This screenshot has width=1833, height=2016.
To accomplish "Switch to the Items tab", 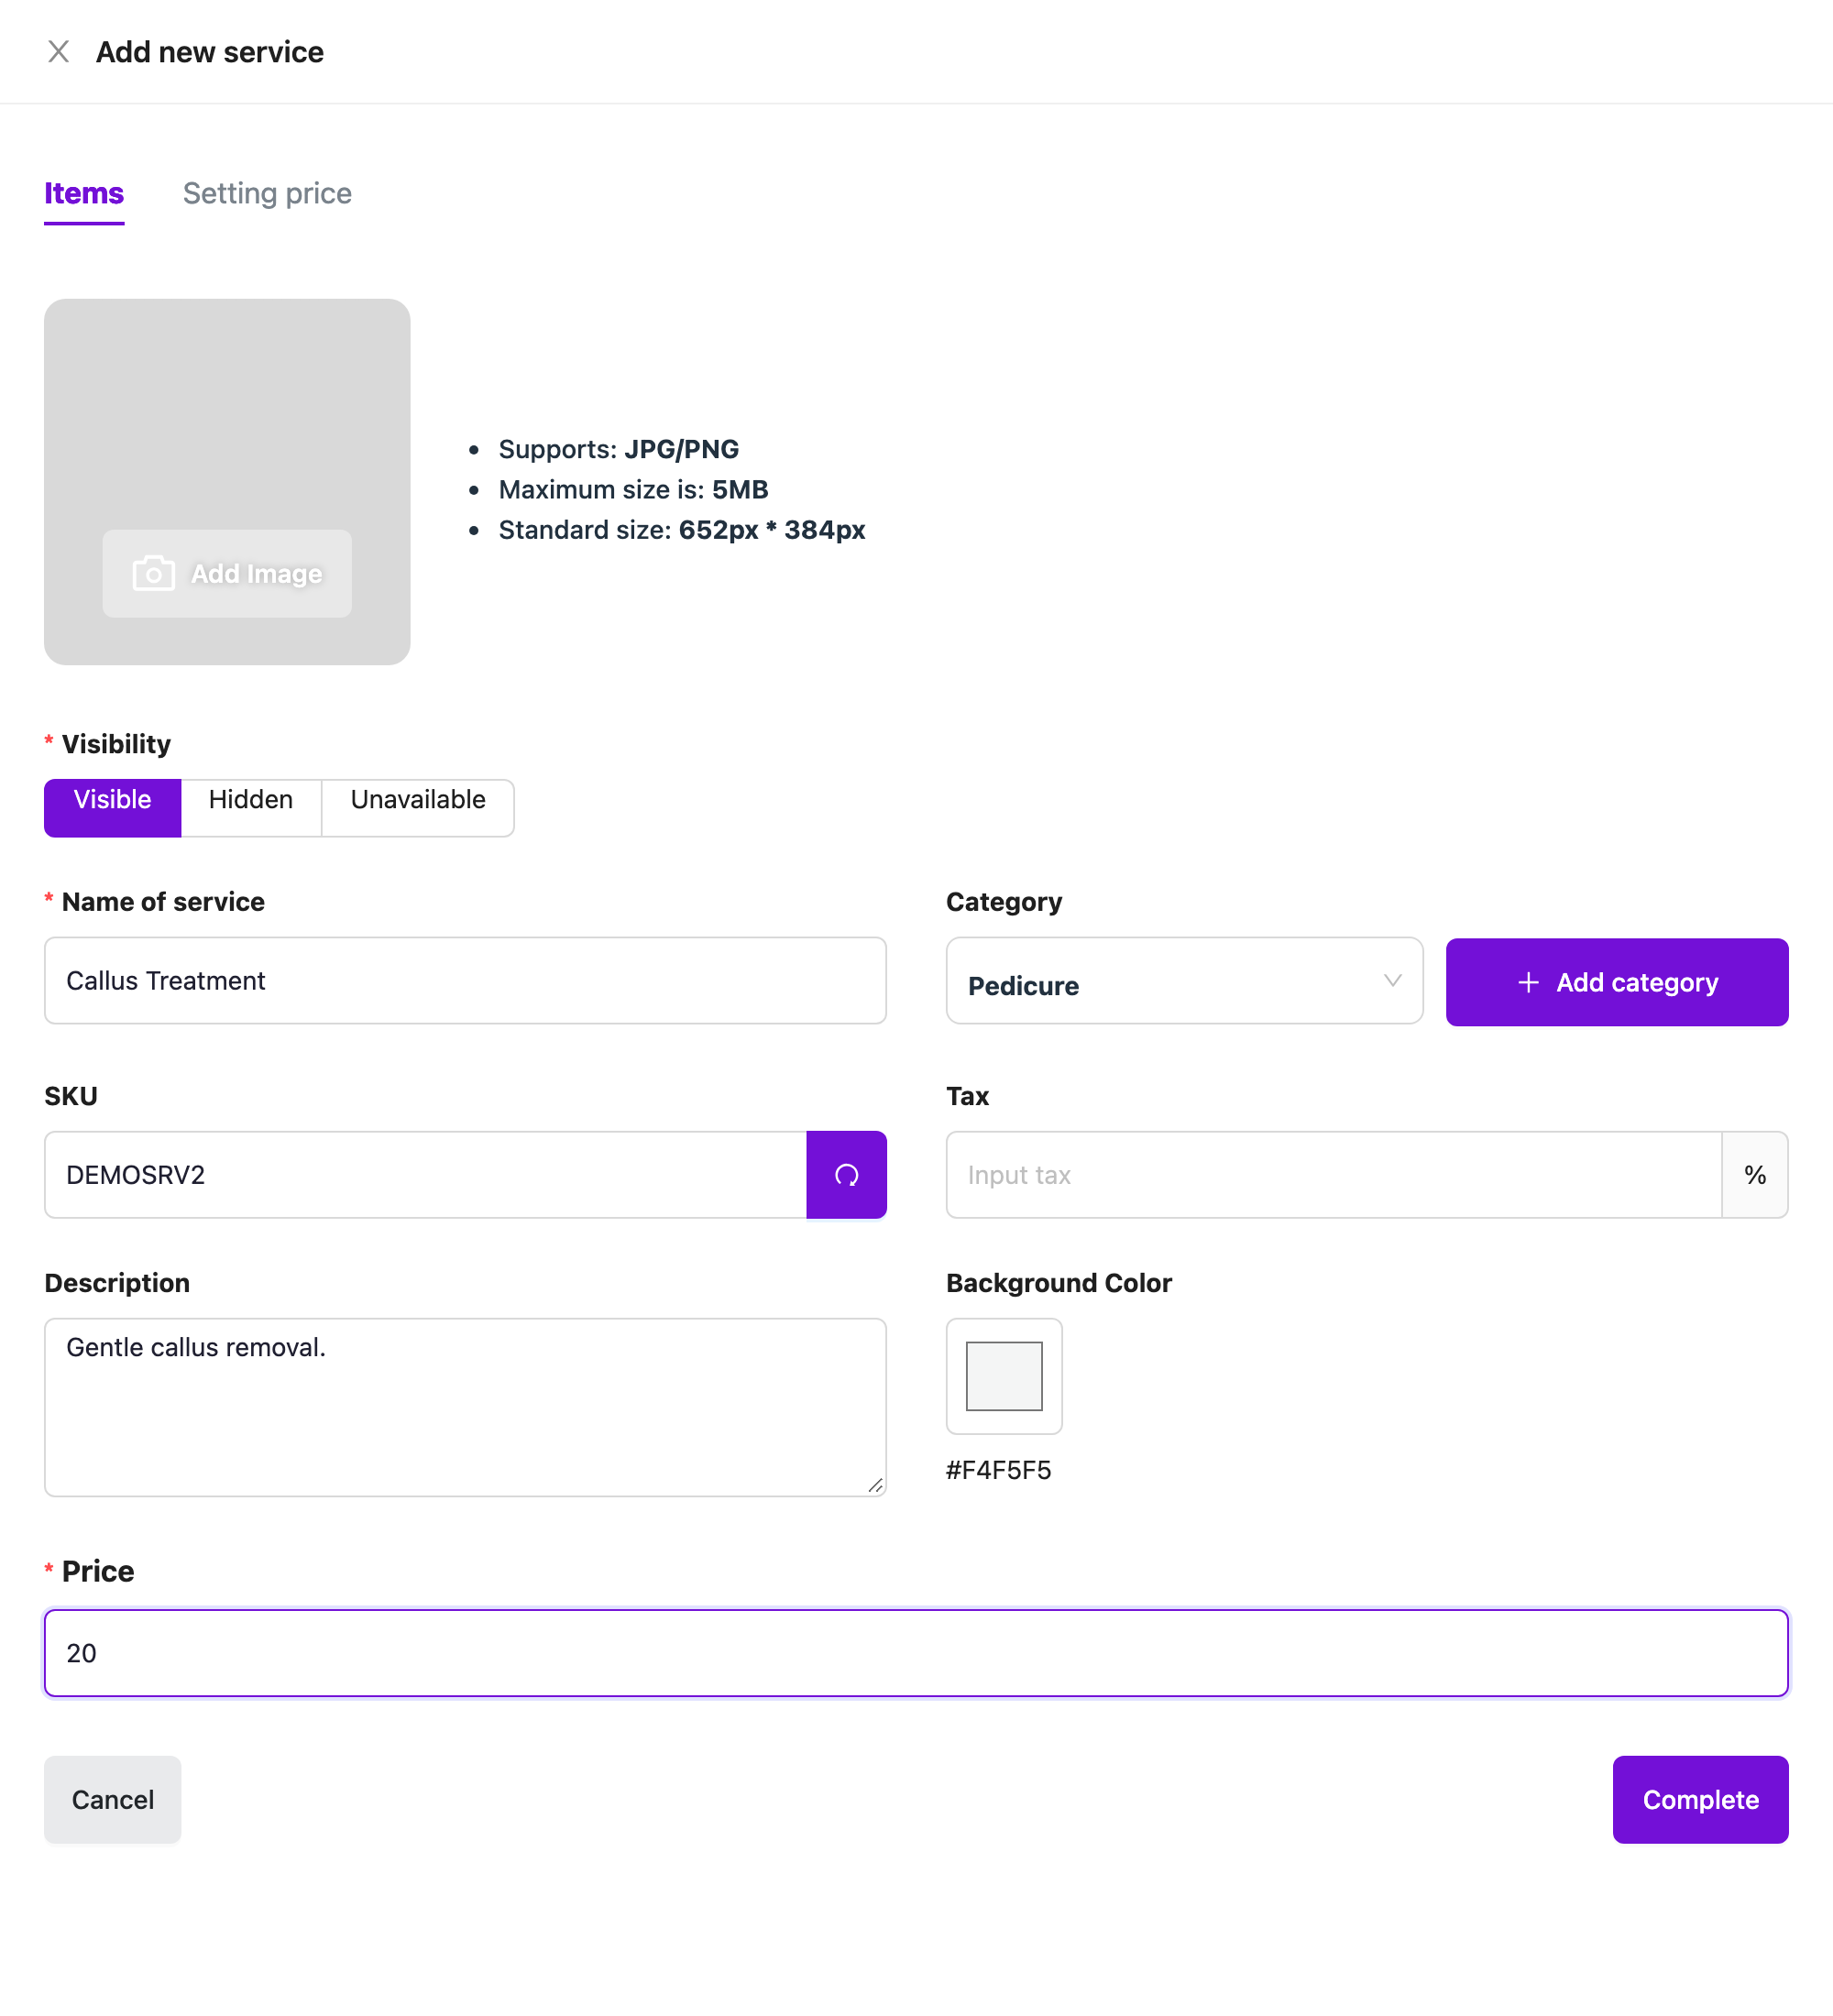I will [x=84, y=193].
